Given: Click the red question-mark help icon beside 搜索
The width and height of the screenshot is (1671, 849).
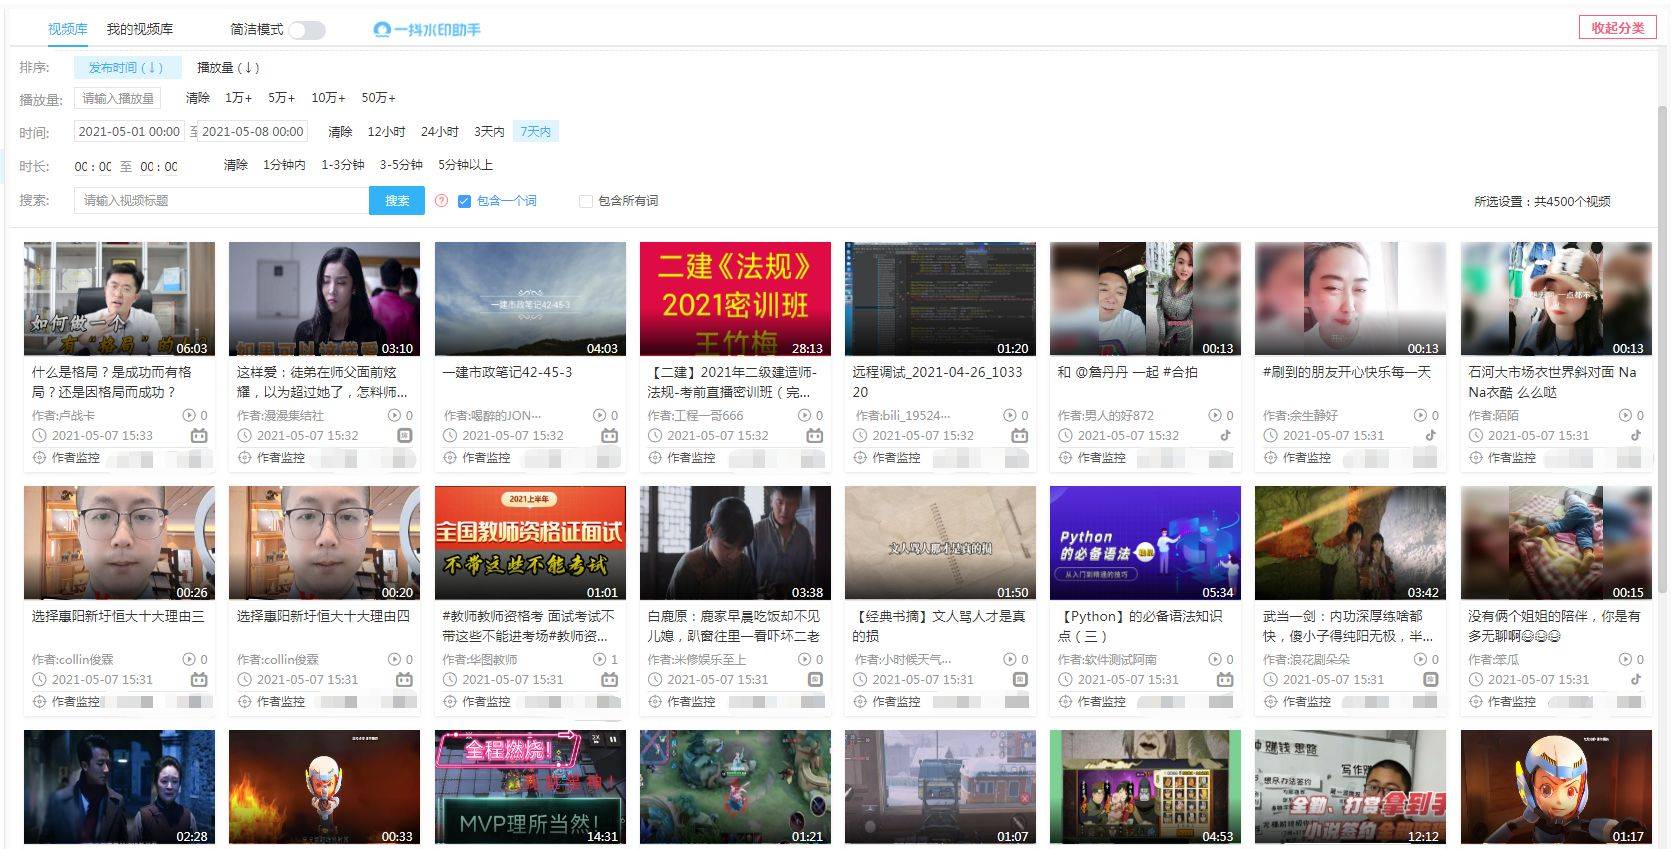Looking at the screenshot, I should pyautogui.click(x=442, y=201).
